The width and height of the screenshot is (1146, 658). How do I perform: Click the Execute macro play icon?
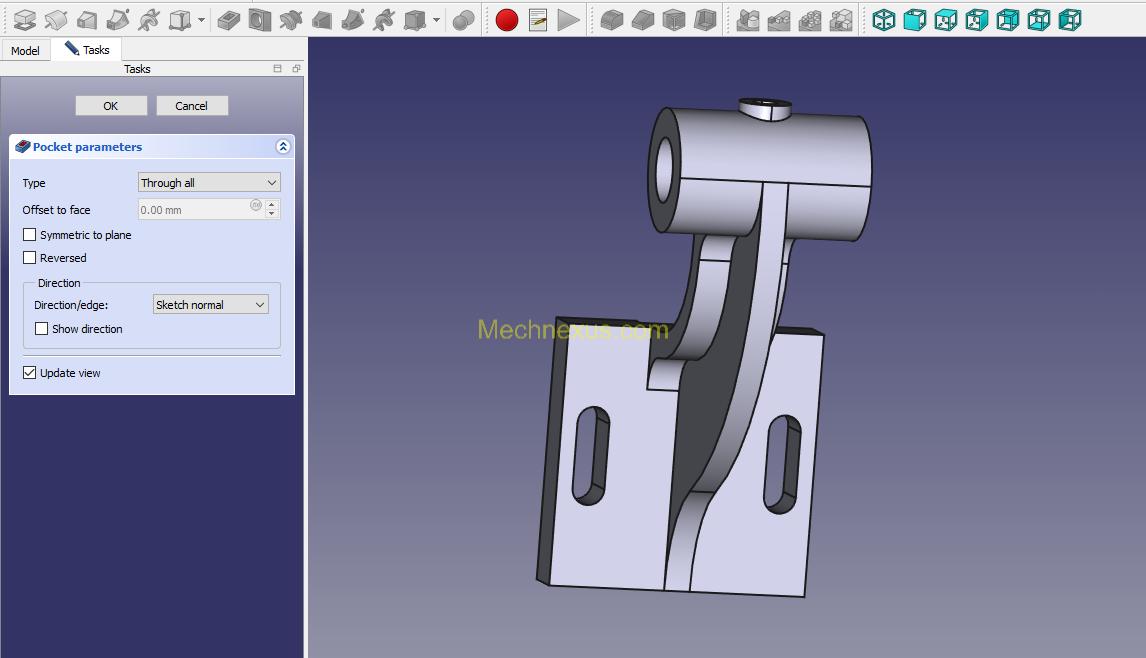pyautogui.click(x=568, y=20)
